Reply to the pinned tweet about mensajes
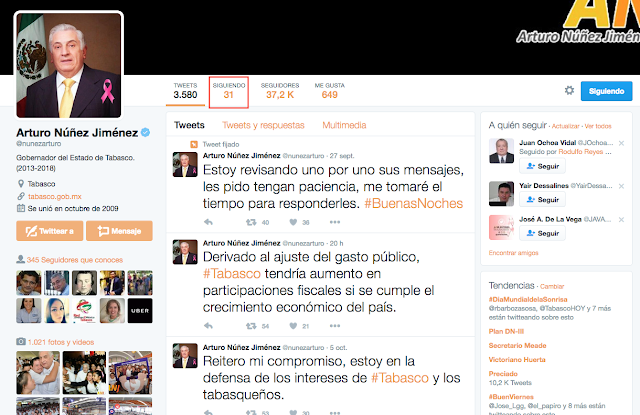The width and height of the screenshot is (640, 415). (x=208, y=222)
